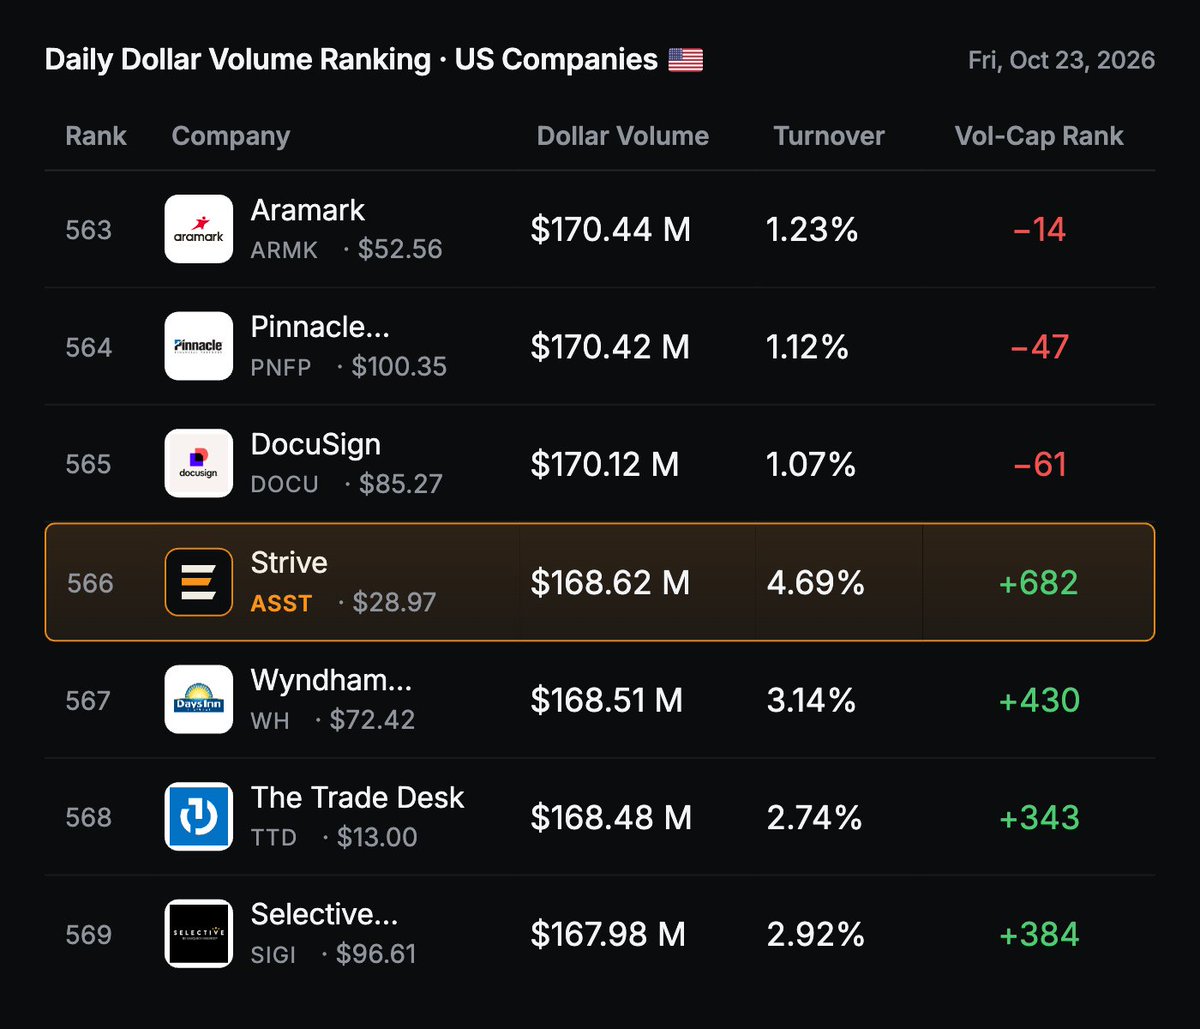Click The Trade Desk company name

tap(358, 797)
